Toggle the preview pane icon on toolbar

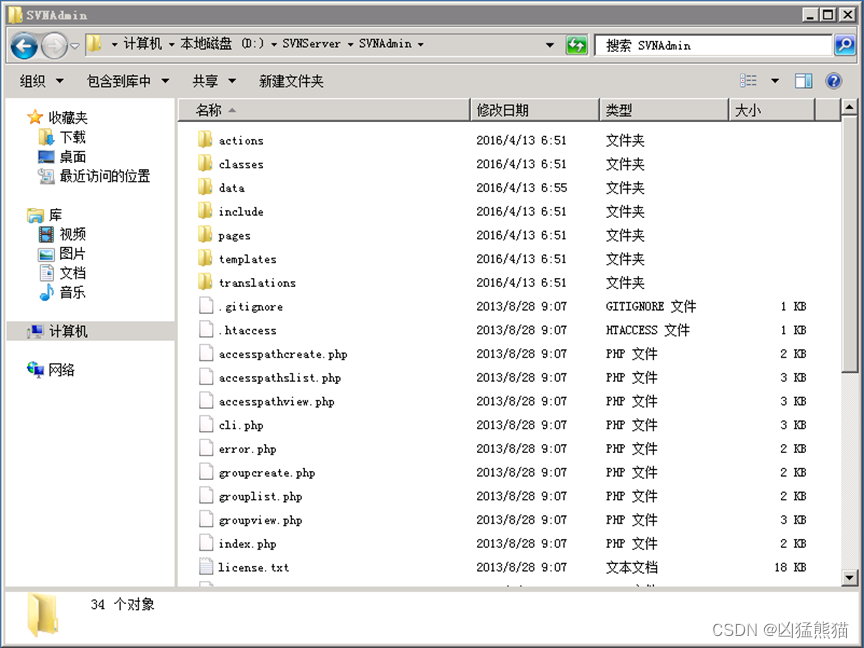(x=803, y=80)
